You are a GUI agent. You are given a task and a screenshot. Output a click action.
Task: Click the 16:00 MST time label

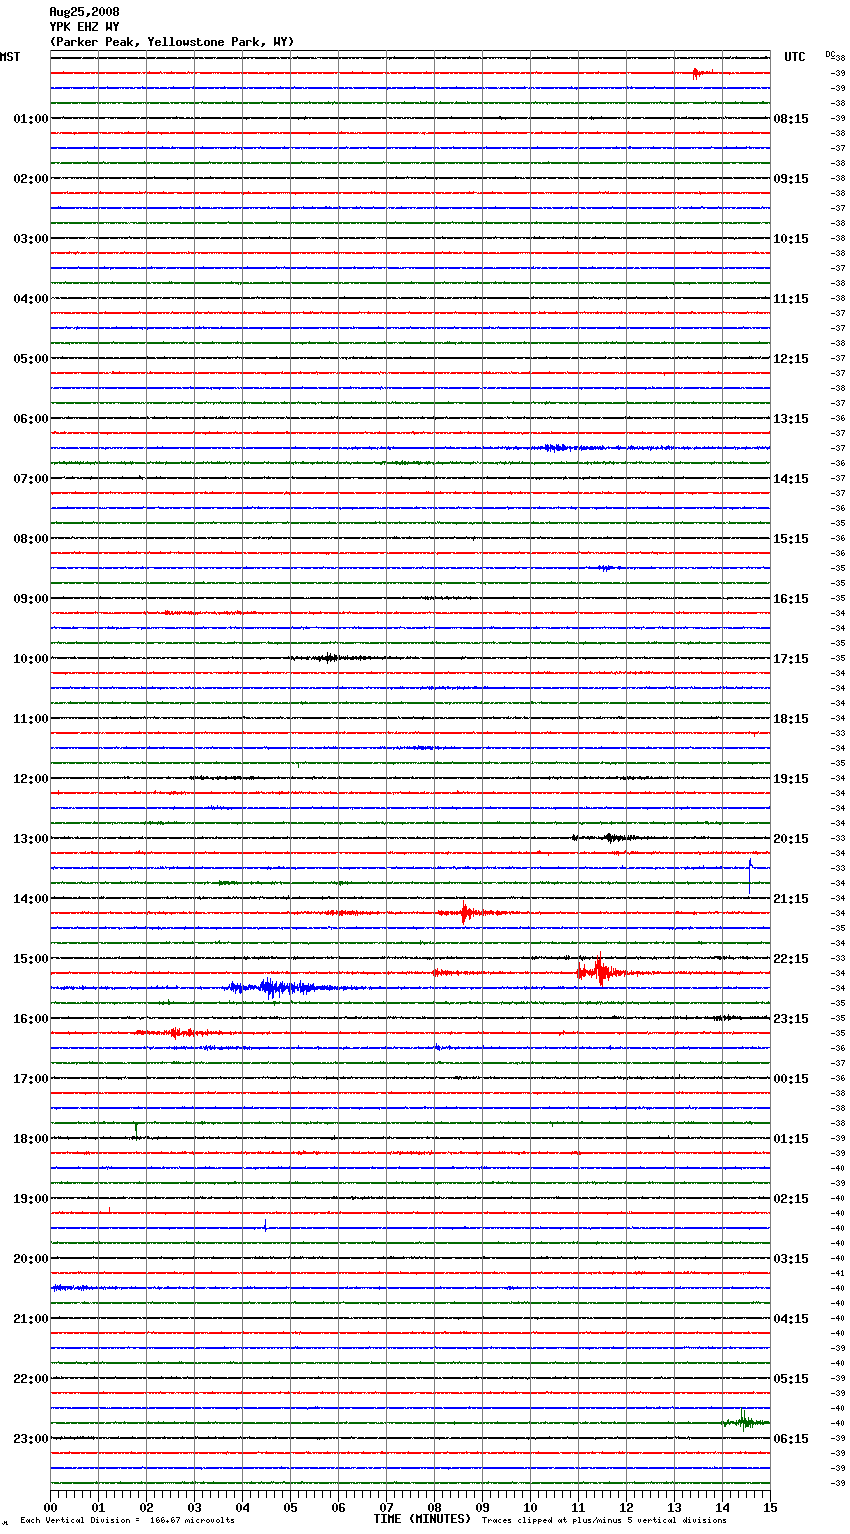pyautogui.click(x=31, y=1019)
